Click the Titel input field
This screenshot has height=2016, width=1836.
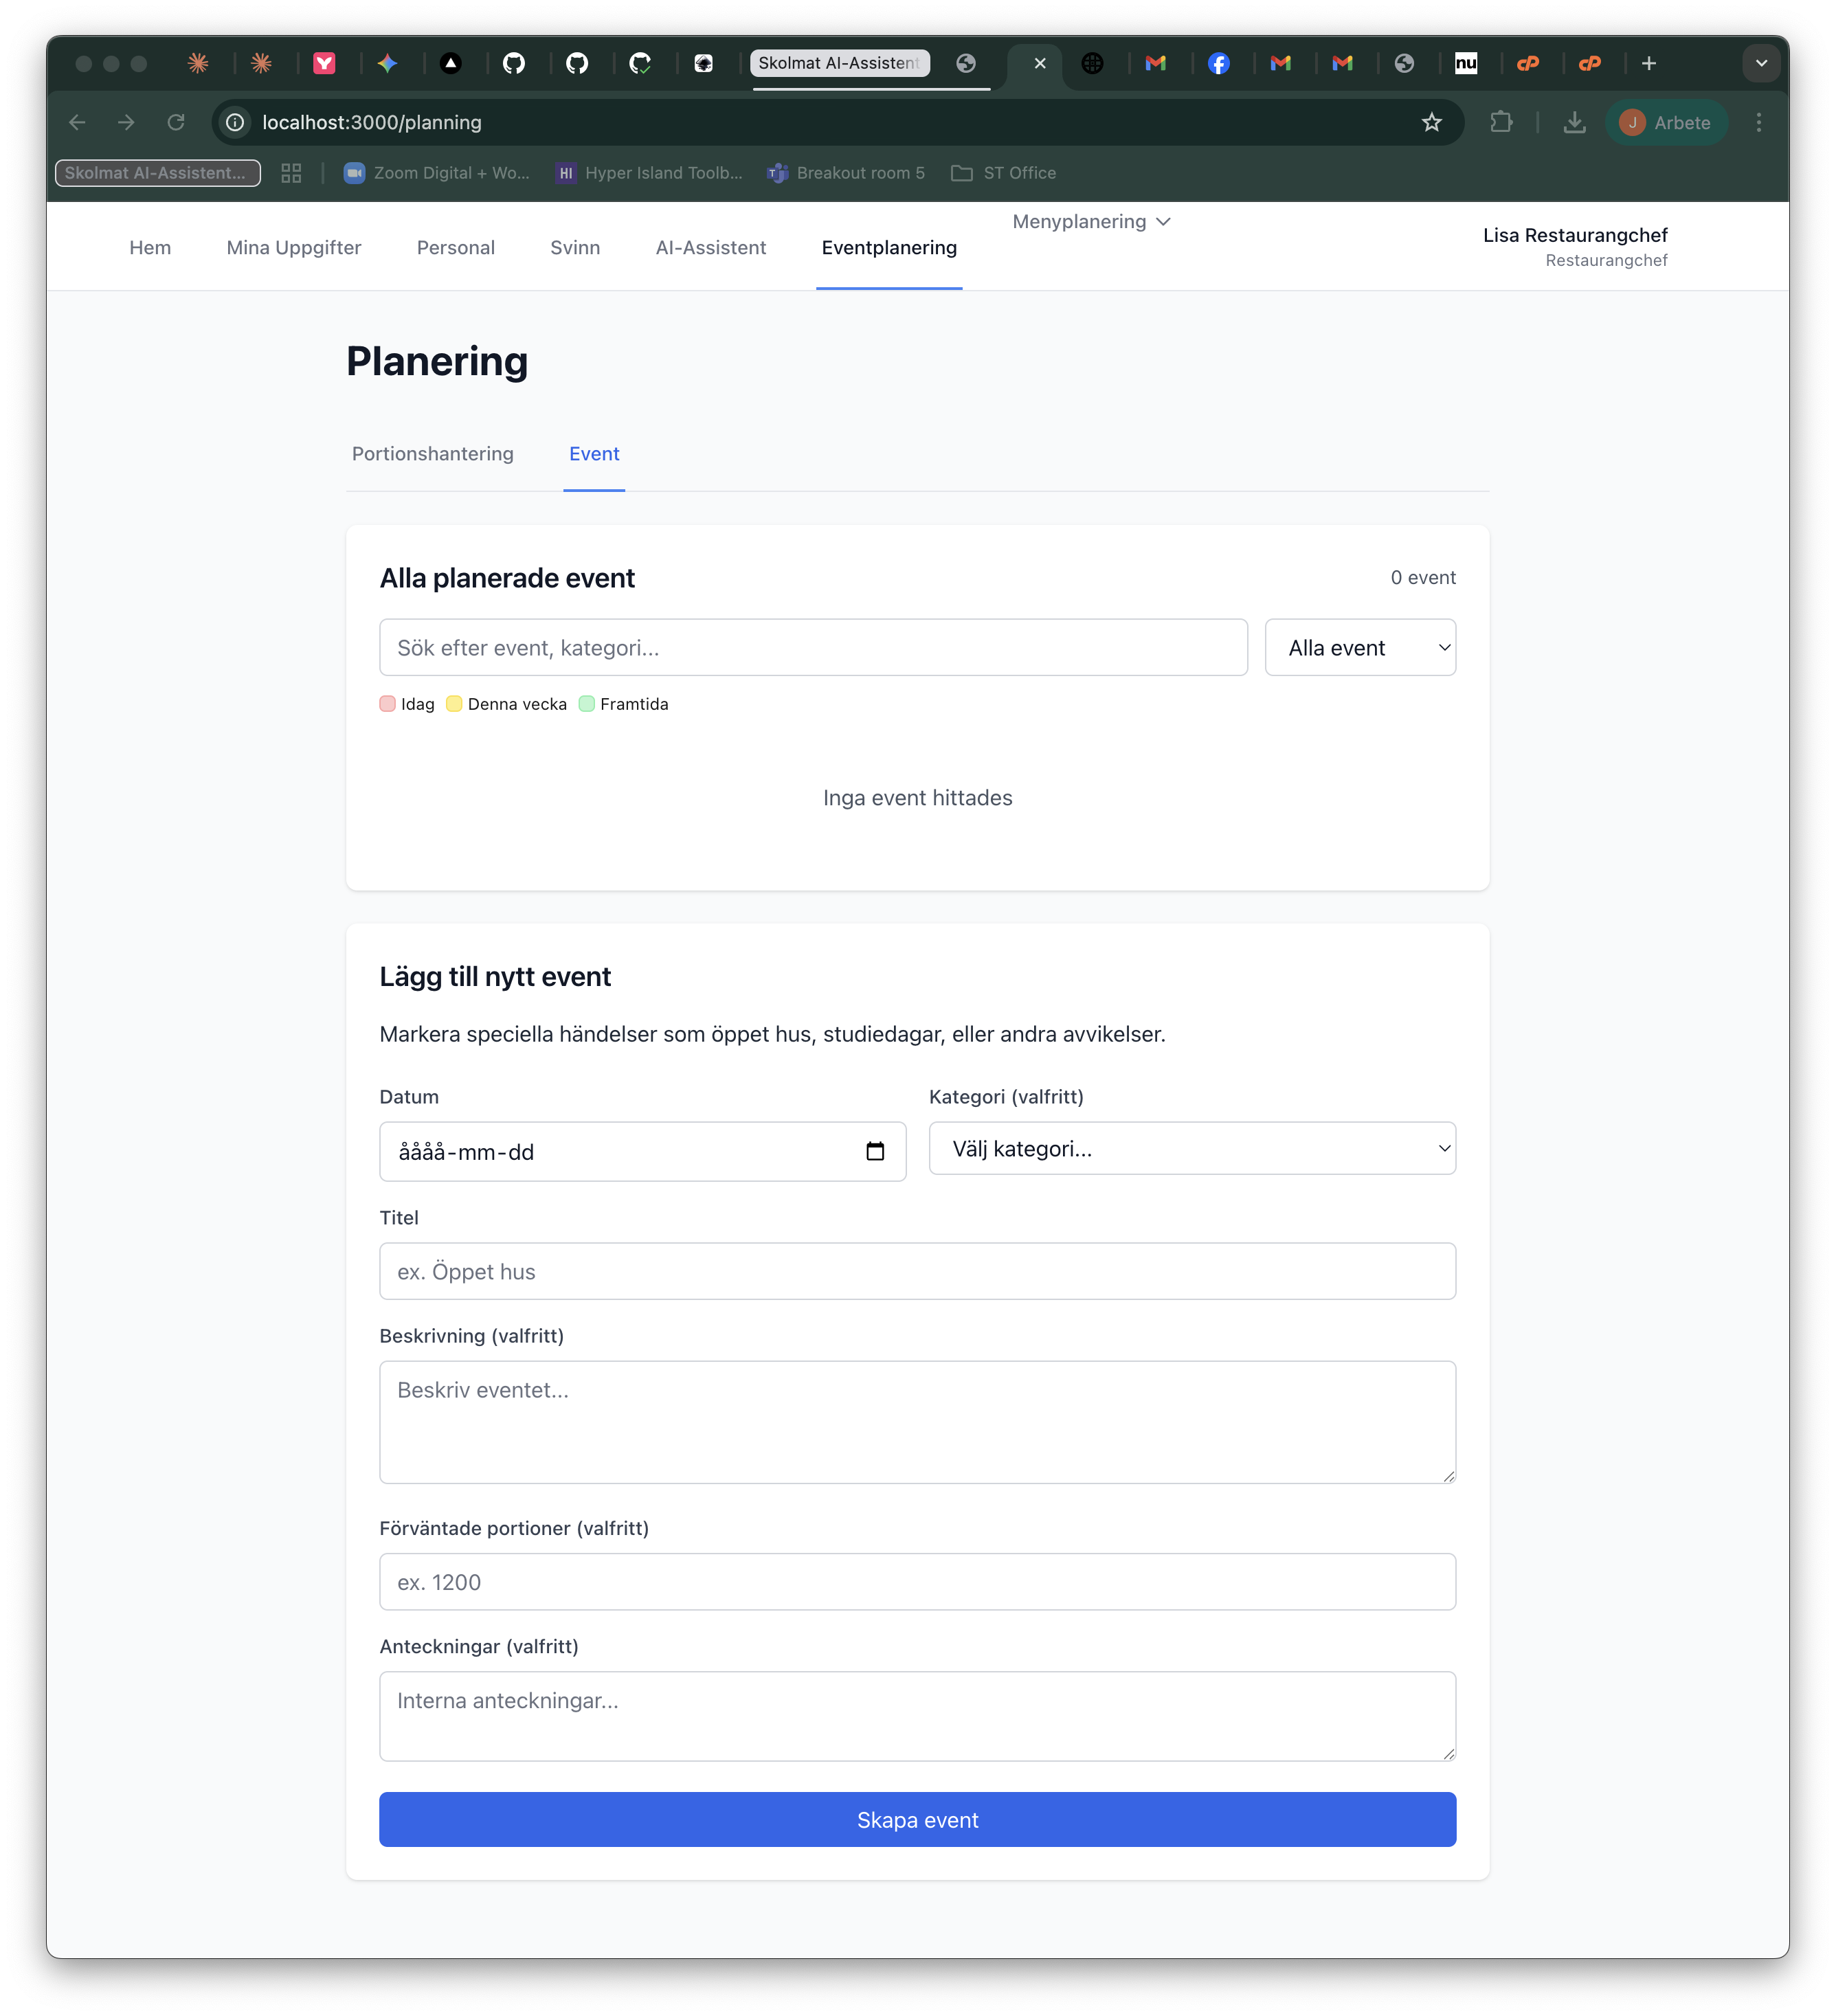917,1271
